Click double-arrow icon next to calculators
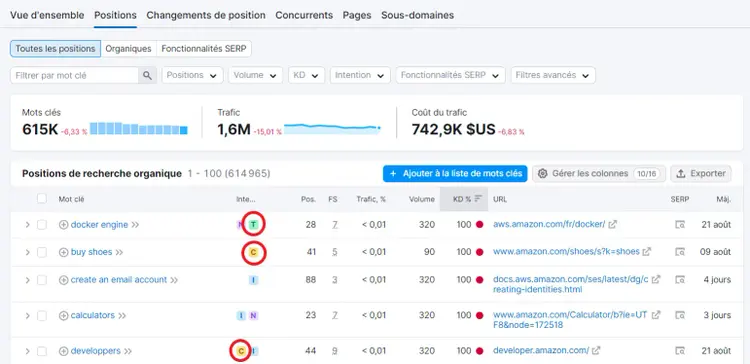 [122, 316]
